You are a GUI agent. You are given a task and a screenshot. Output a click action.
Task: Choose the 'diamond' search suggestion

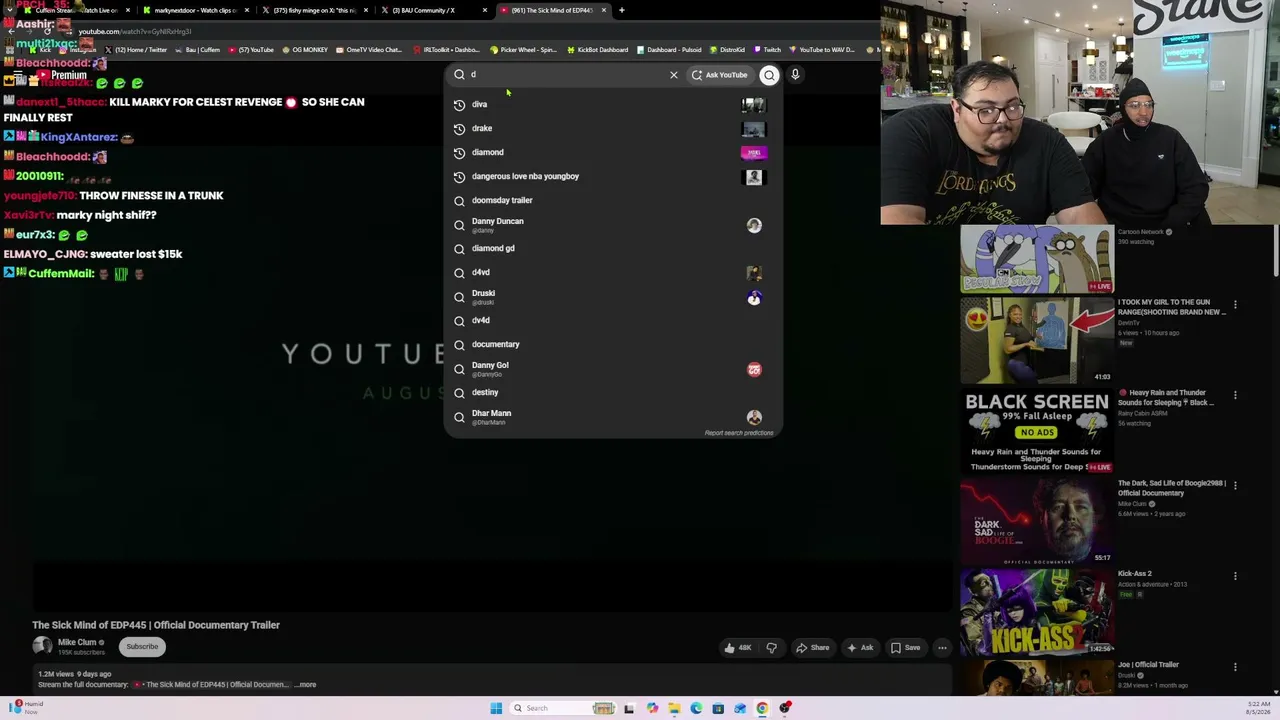point(612,152)
